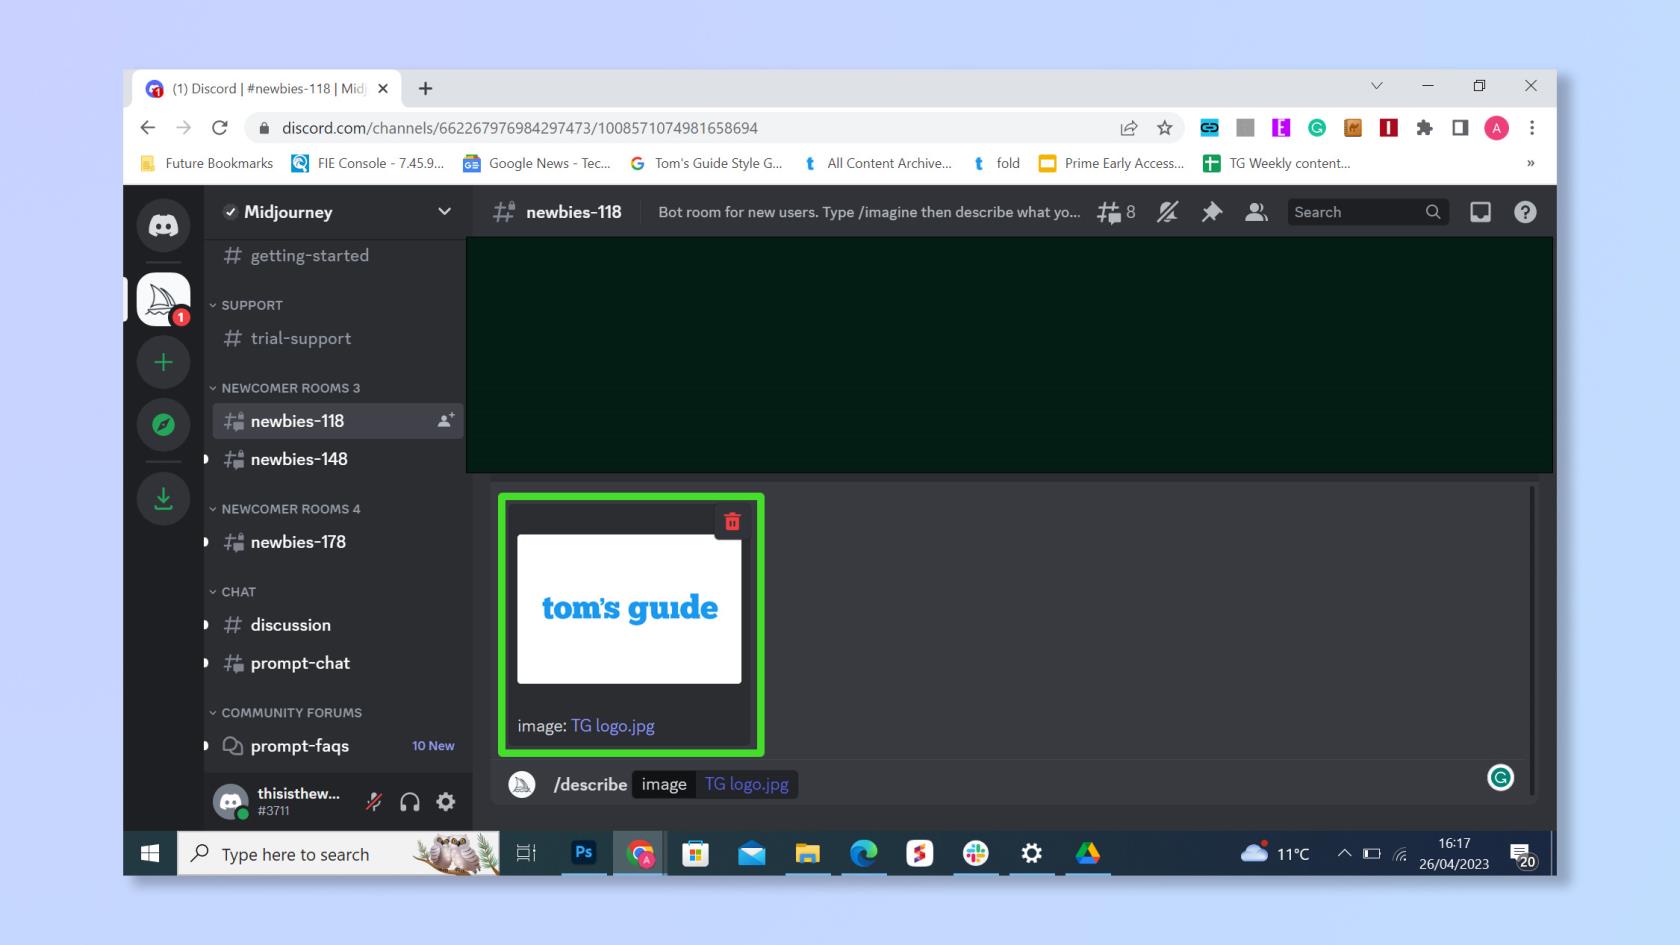Image resolution: width=1680 pixels, height=945 pixels.
Task: Open Midjourney server dropdown menu
Action: point(444,212)
